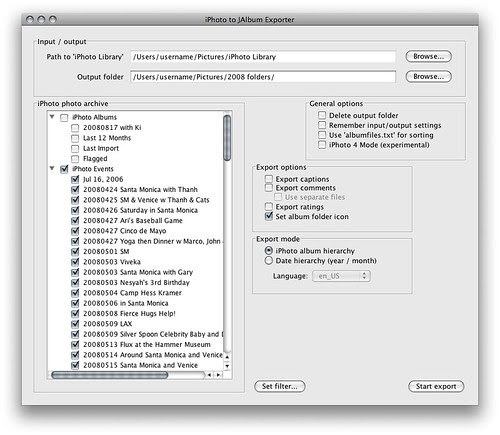Image resolution: width=500 pixels, height=435 pixels.
Task: Disable Set album folder icon
Action: (269, 216)
